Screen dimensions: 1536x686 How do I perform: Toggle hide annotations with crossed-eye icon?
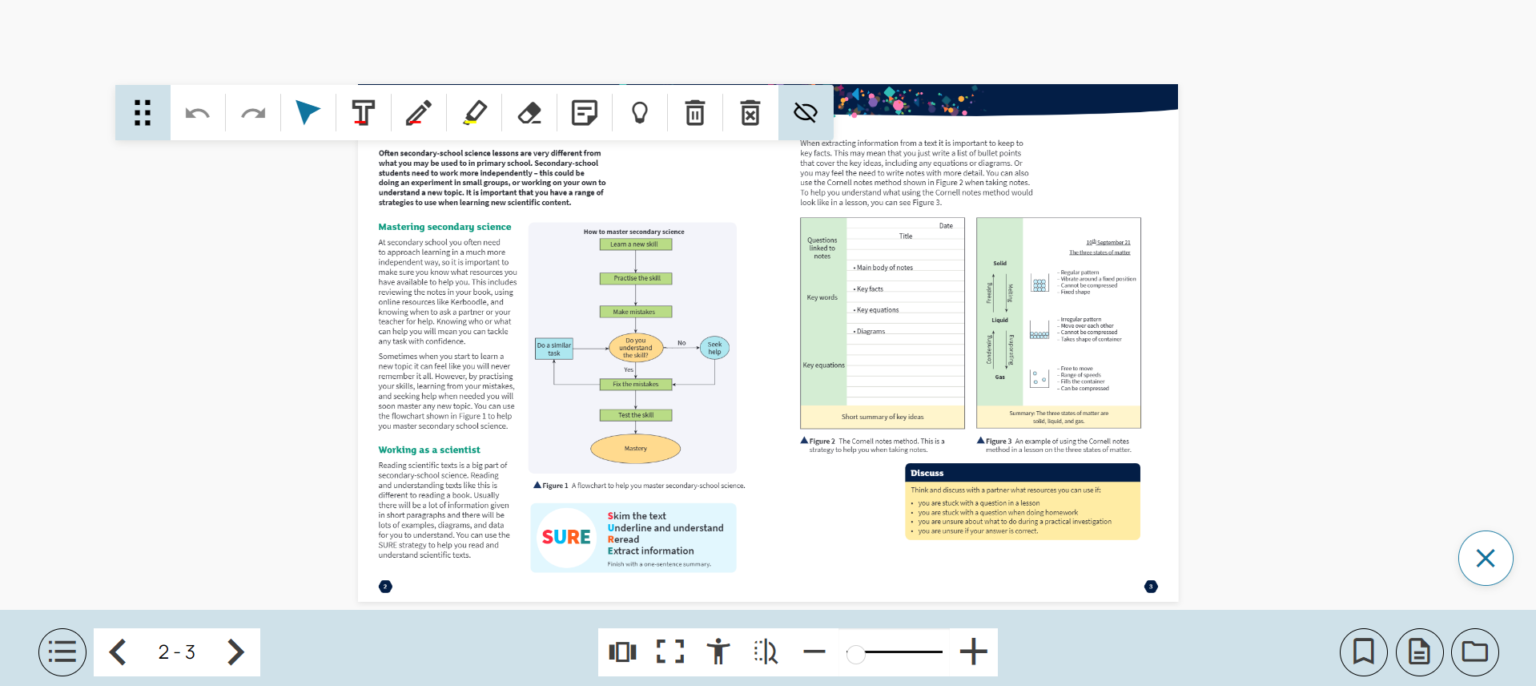click(805, 112)
